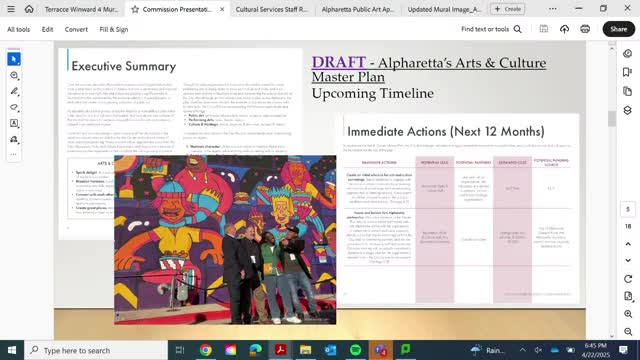Go to previous page up chevron
Viewport: 640px width, 360px height.
pyautogui.click(x=628, y=244)
